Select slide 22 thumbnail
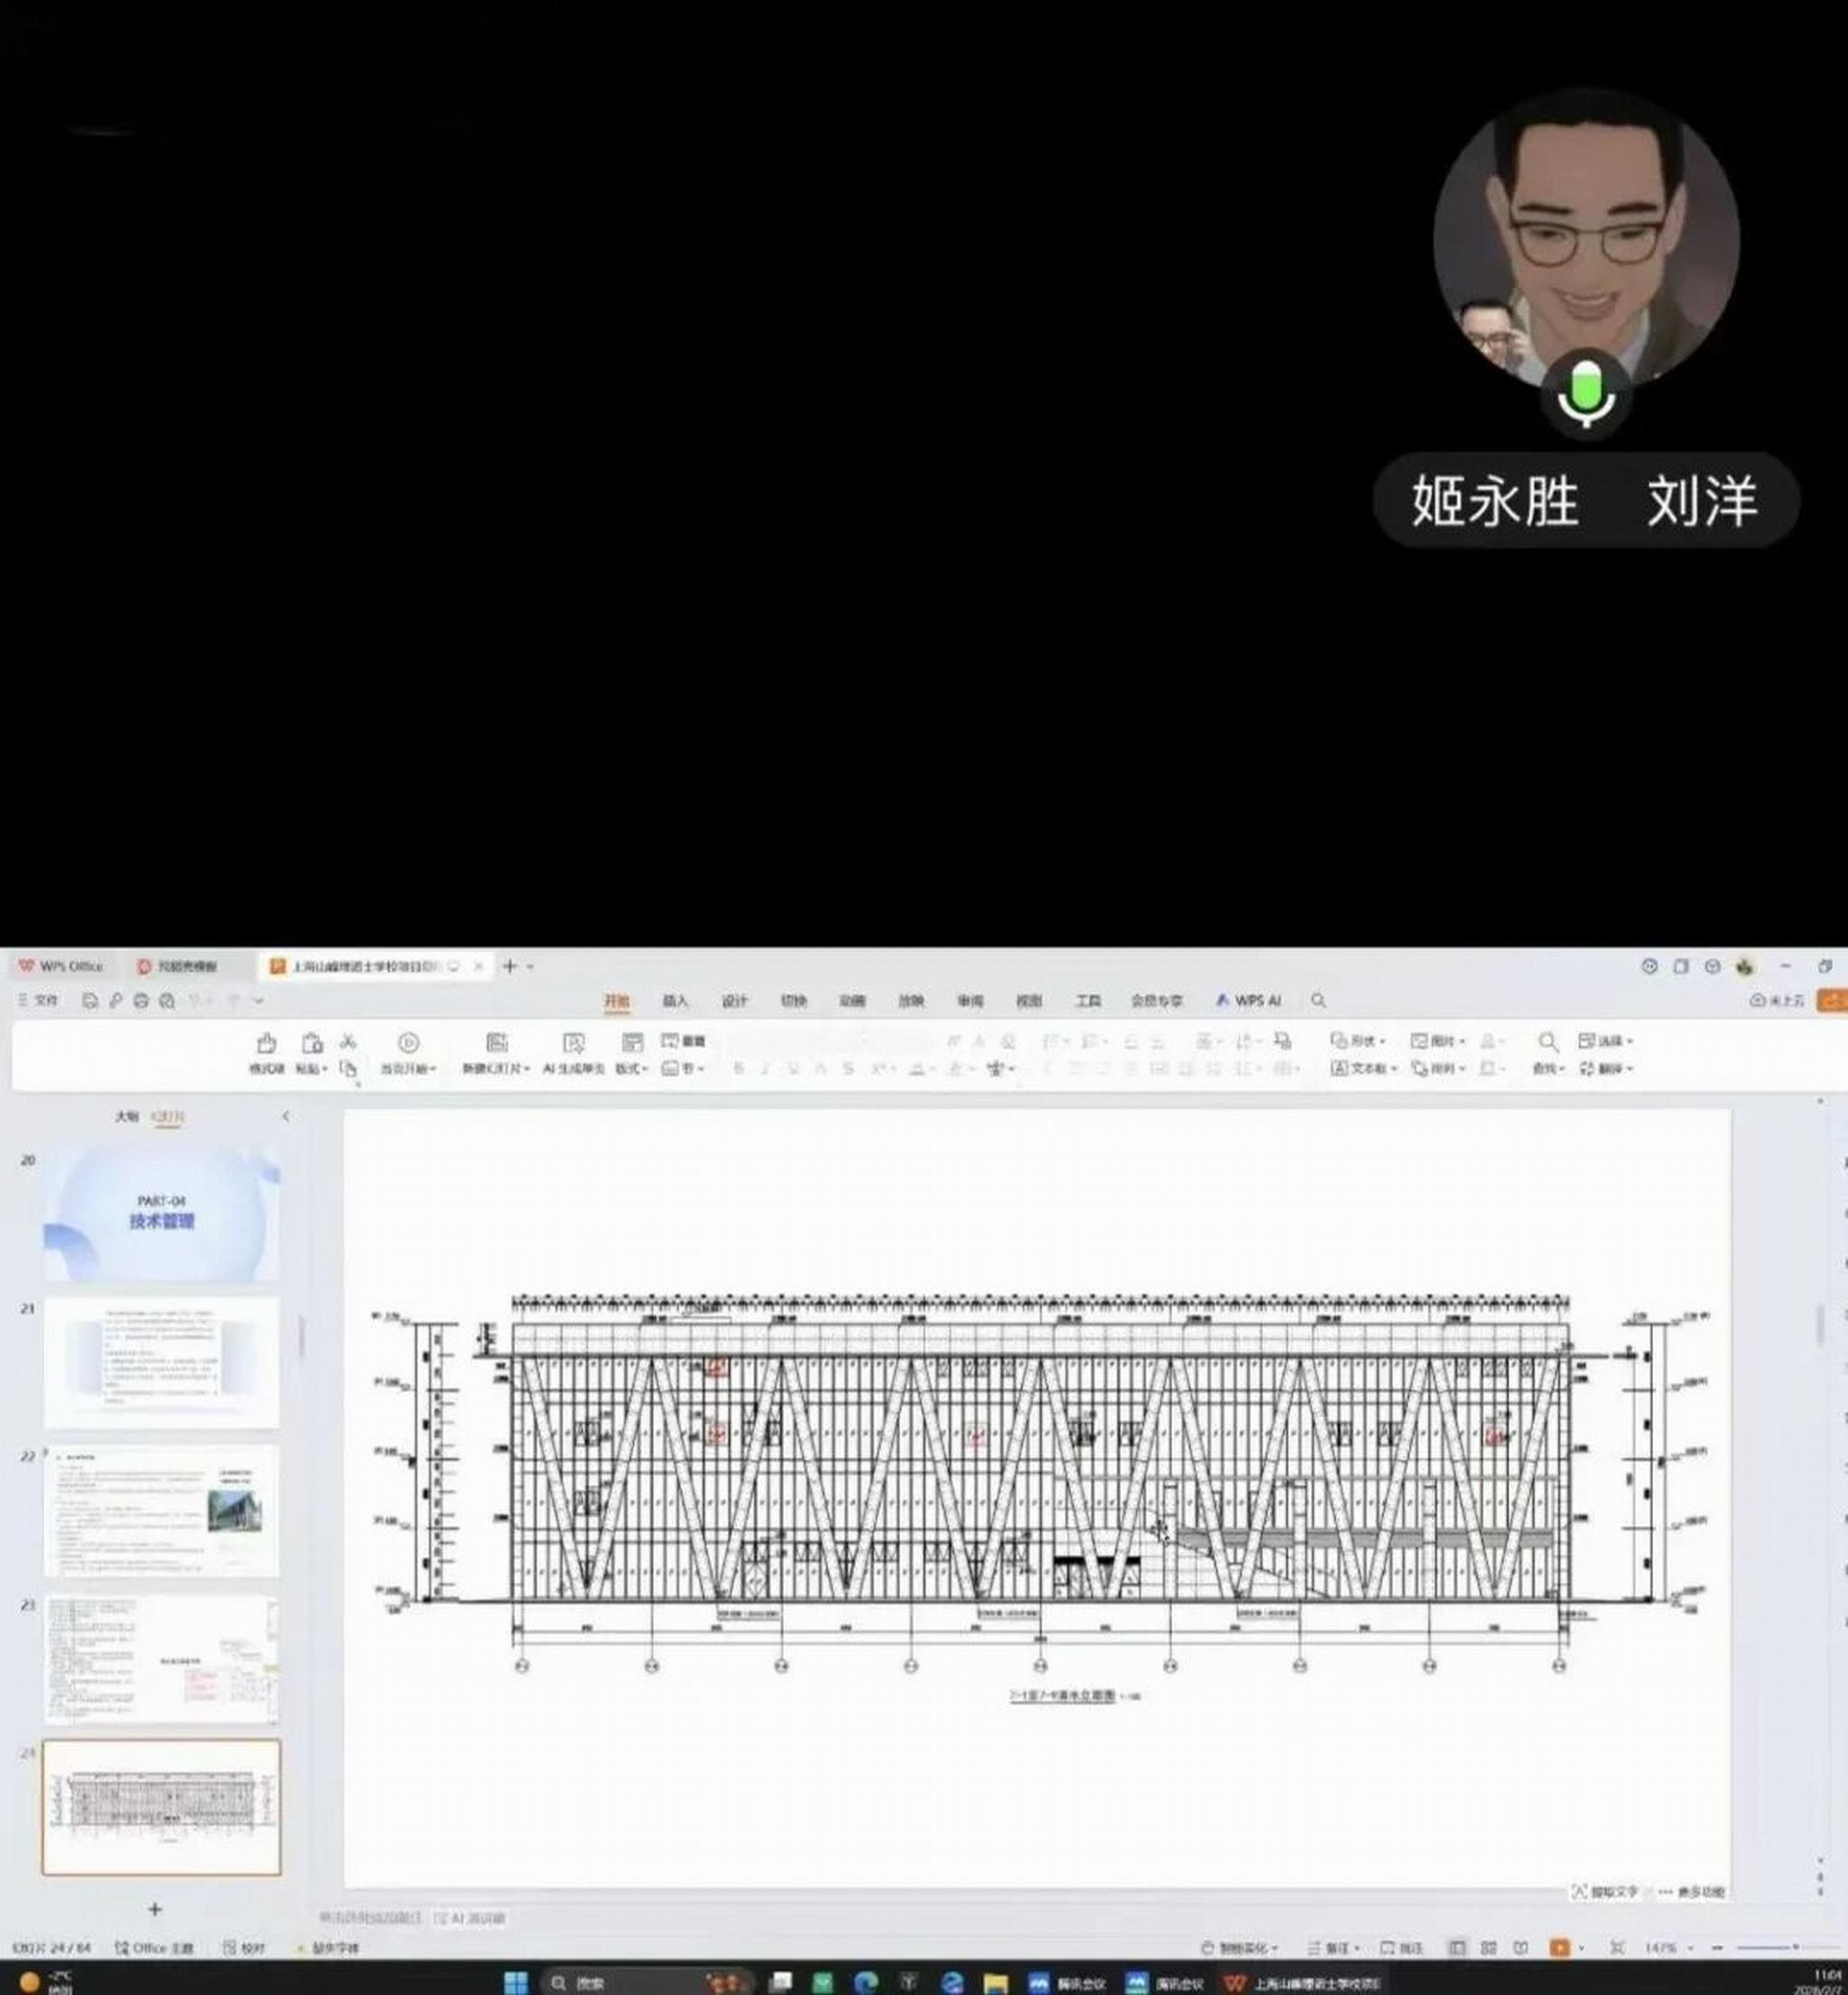This screenshot has width=1848, height=1995. tap(162, 1510)
